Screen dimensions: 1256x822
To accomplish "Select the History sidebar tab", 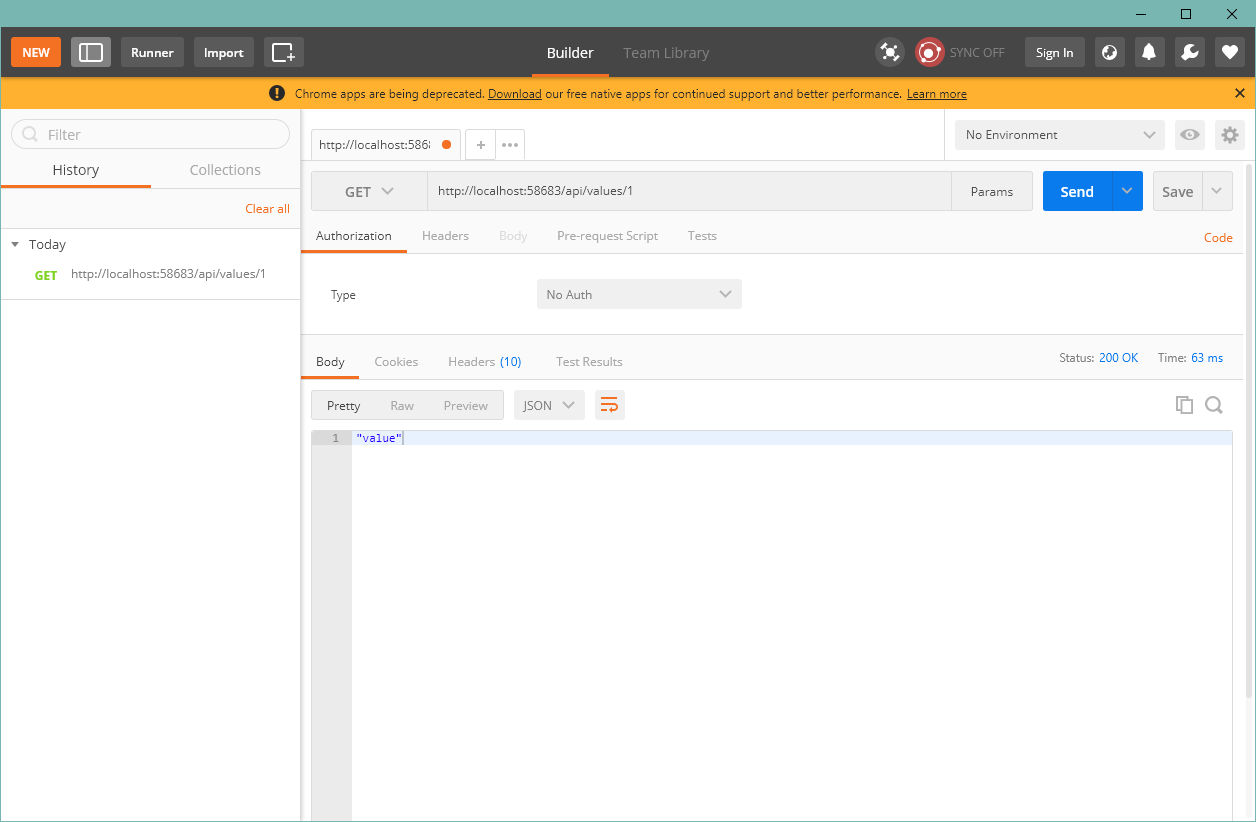I will click(x=76, y=170).
